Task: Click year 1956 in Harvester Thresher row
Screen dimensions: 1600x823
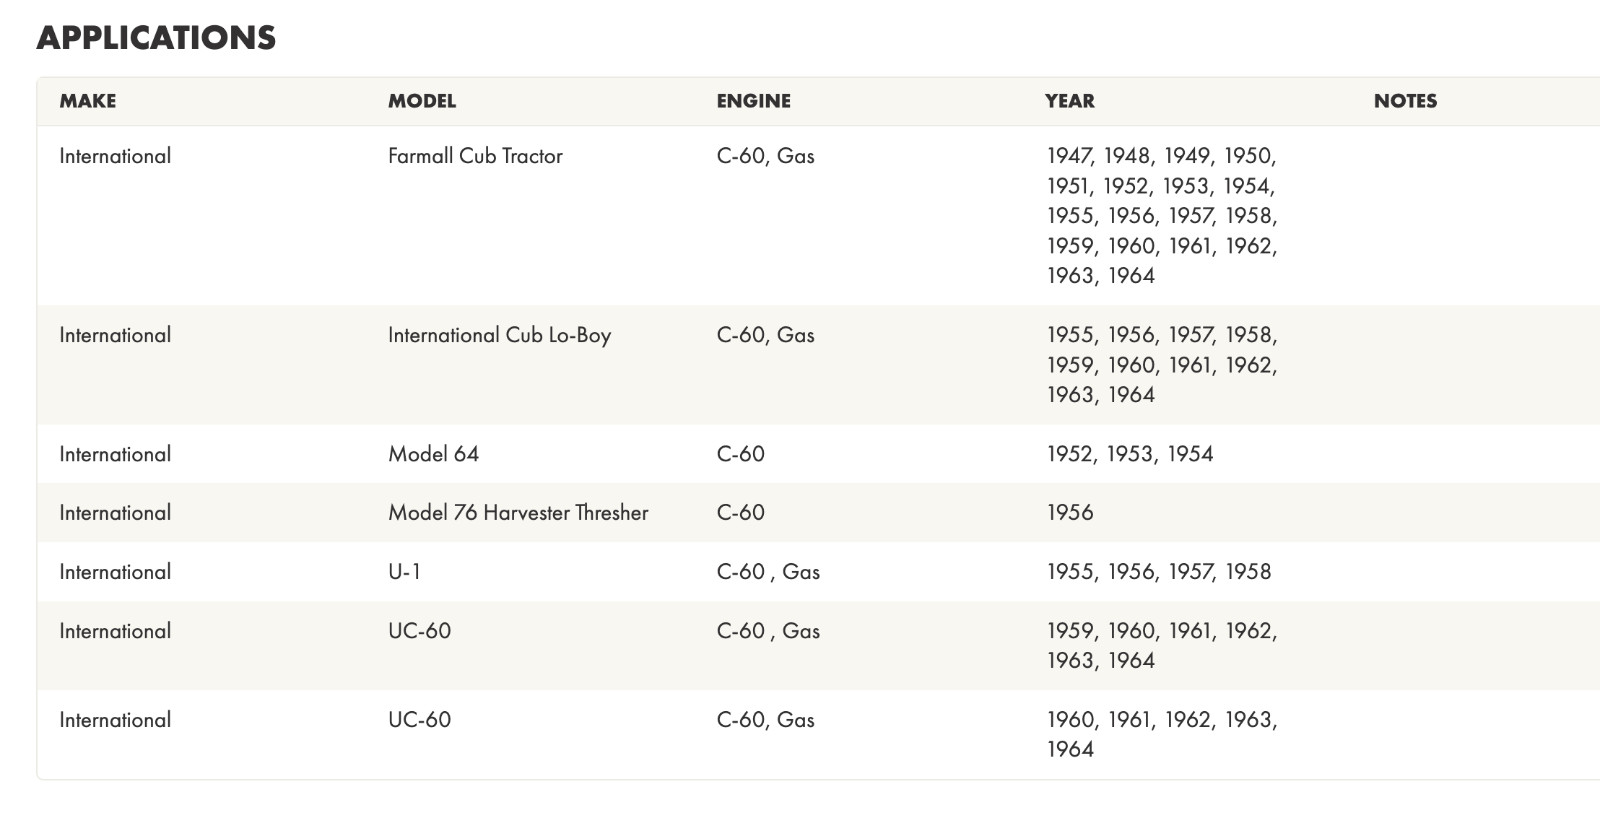Action: pos(1070,513)
